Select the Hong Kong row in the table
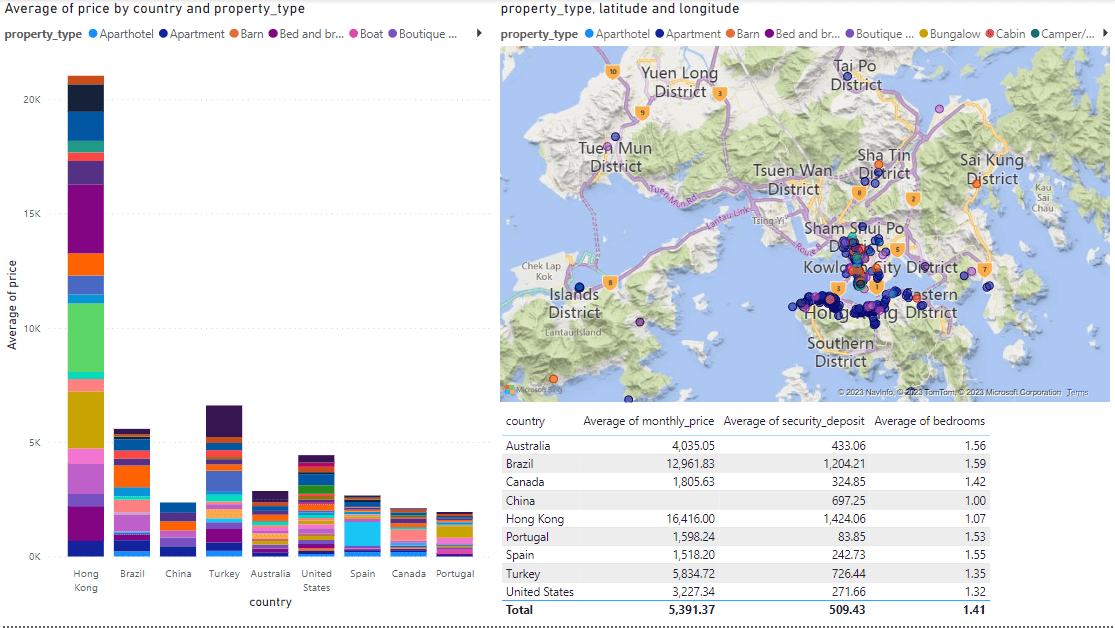The image size is (1115, 628). click(x=535, y=519)
